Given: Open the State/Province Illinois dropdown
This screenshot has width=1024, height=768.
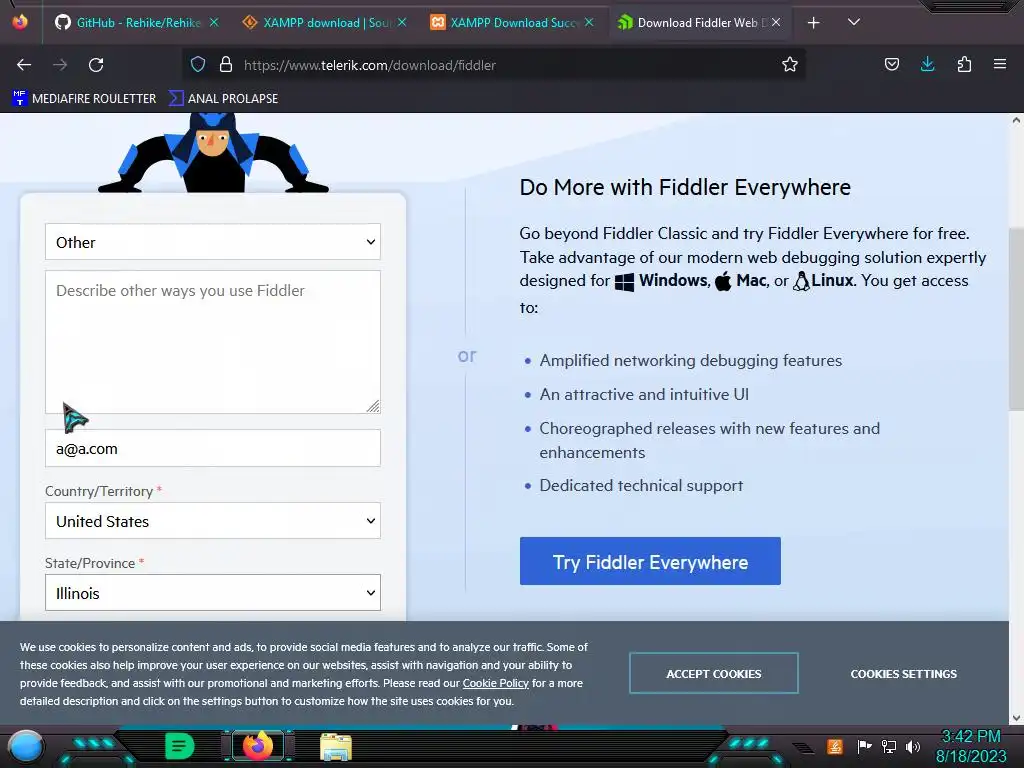Looking at the screenshot, I should tap(213, 593).
